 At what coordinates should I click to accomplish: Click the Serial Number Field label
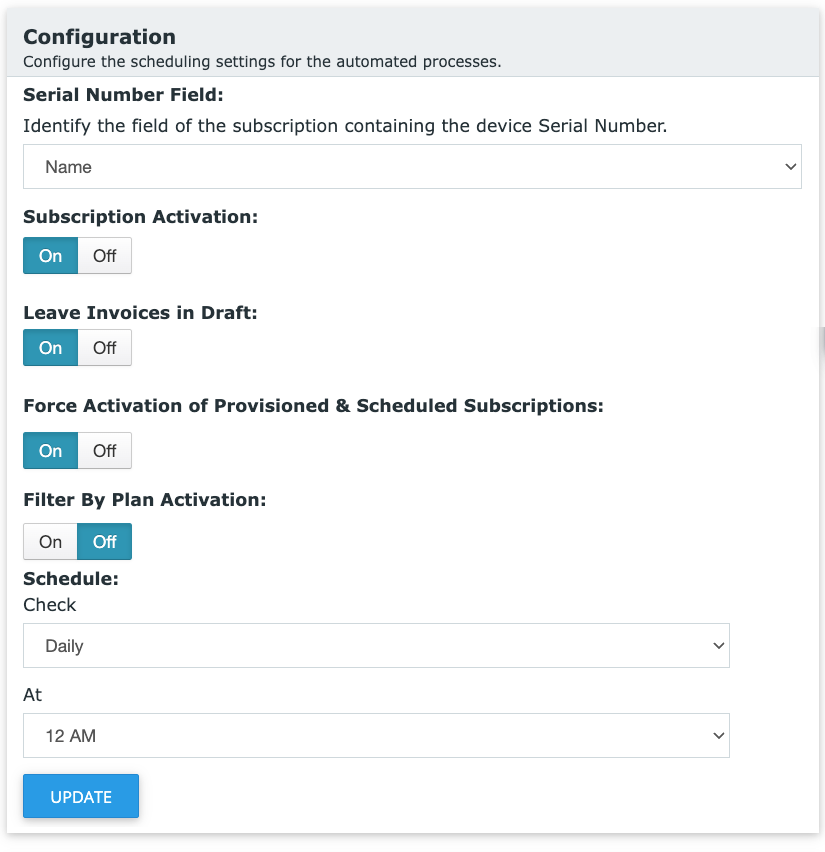coord(123,95)
